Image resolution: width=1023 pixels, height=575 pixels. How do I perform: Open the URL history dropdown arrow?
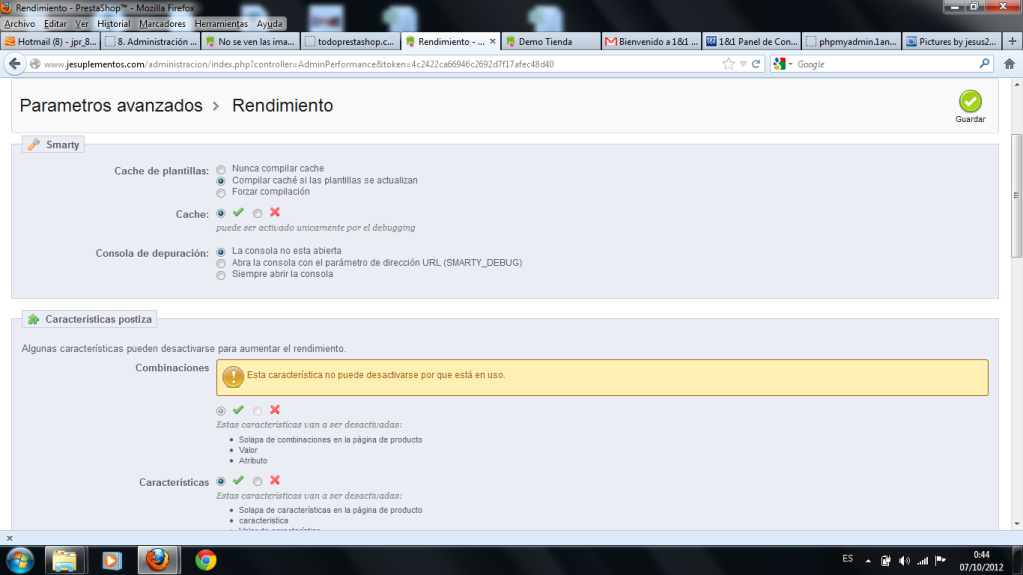pos(742,64)
